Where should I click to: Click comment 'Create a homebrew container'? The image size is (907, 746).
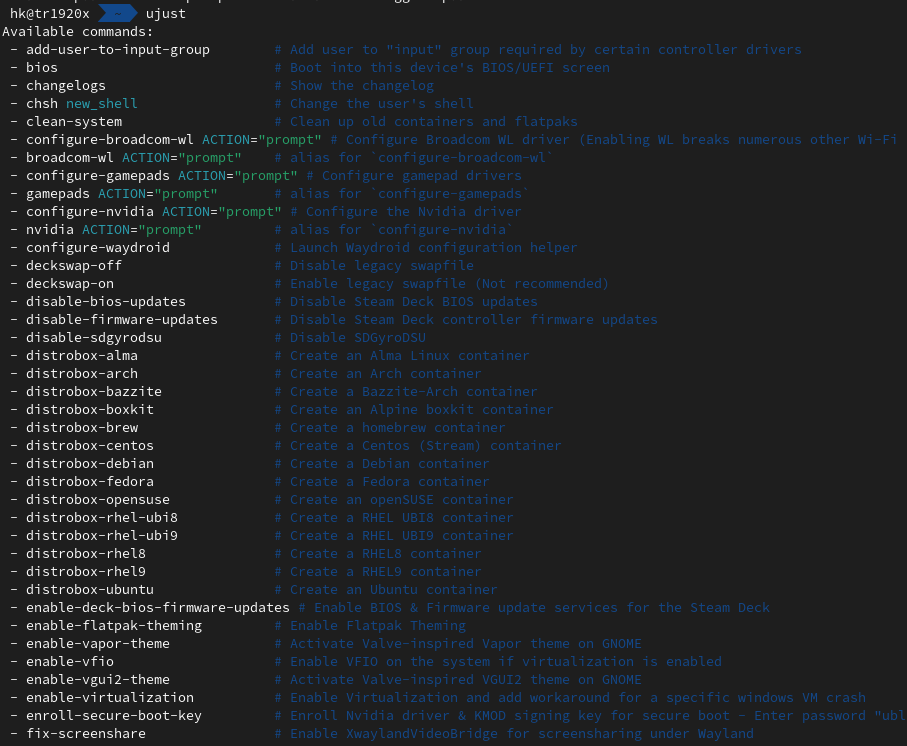[x=397, y=427]
